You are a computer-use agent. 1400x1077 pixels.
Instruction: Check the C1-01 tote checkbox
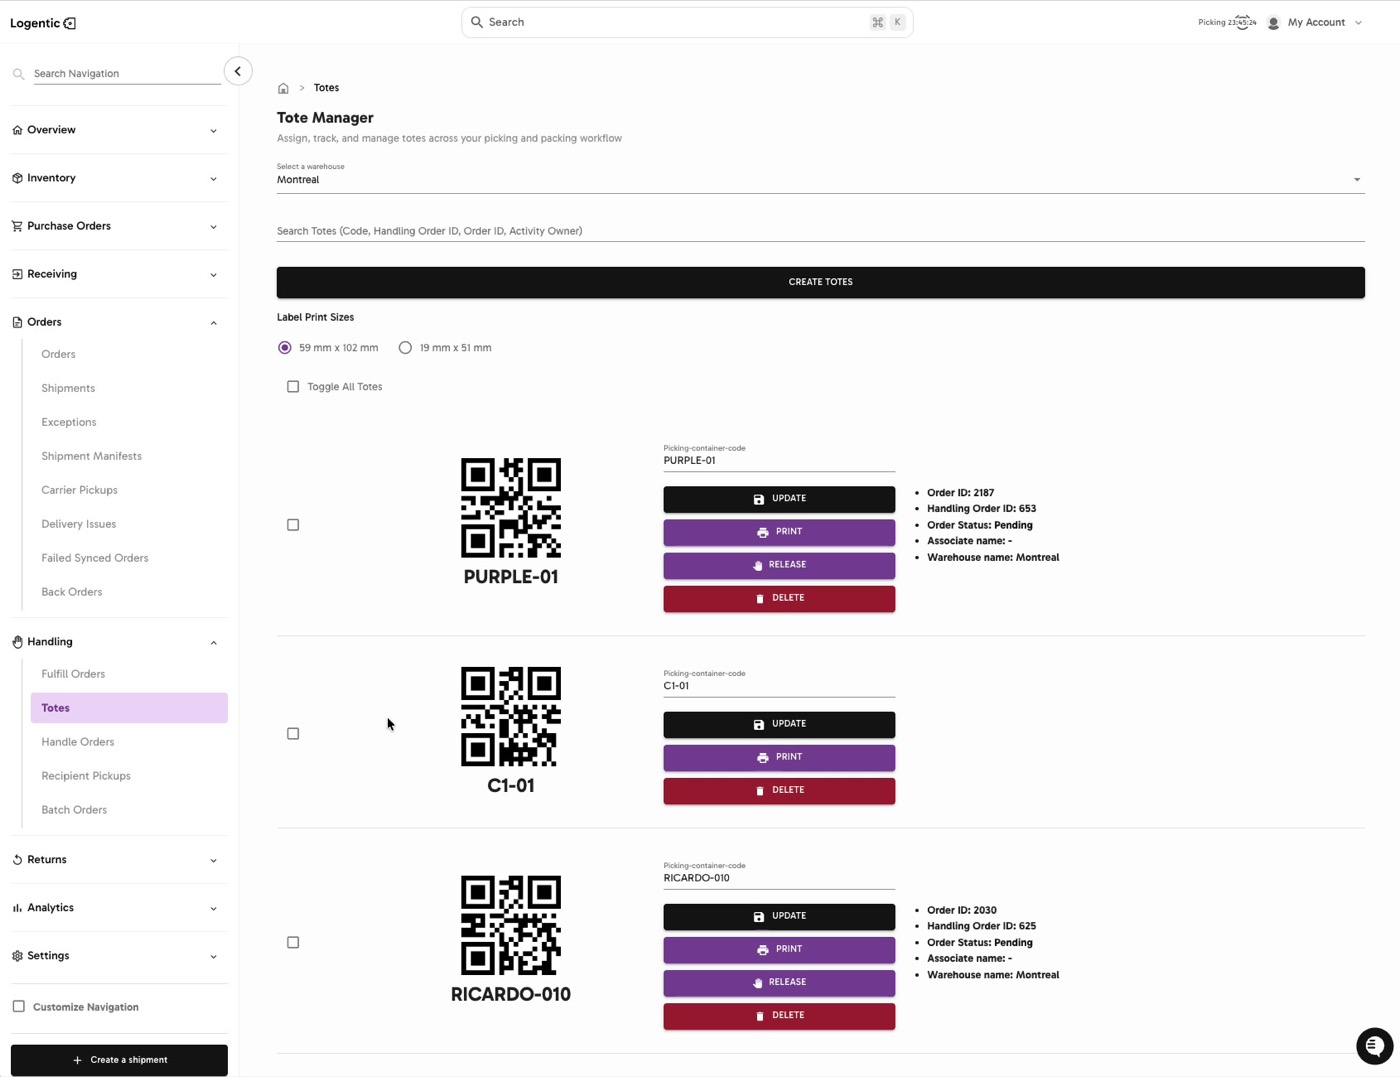[x=293, y=734]
